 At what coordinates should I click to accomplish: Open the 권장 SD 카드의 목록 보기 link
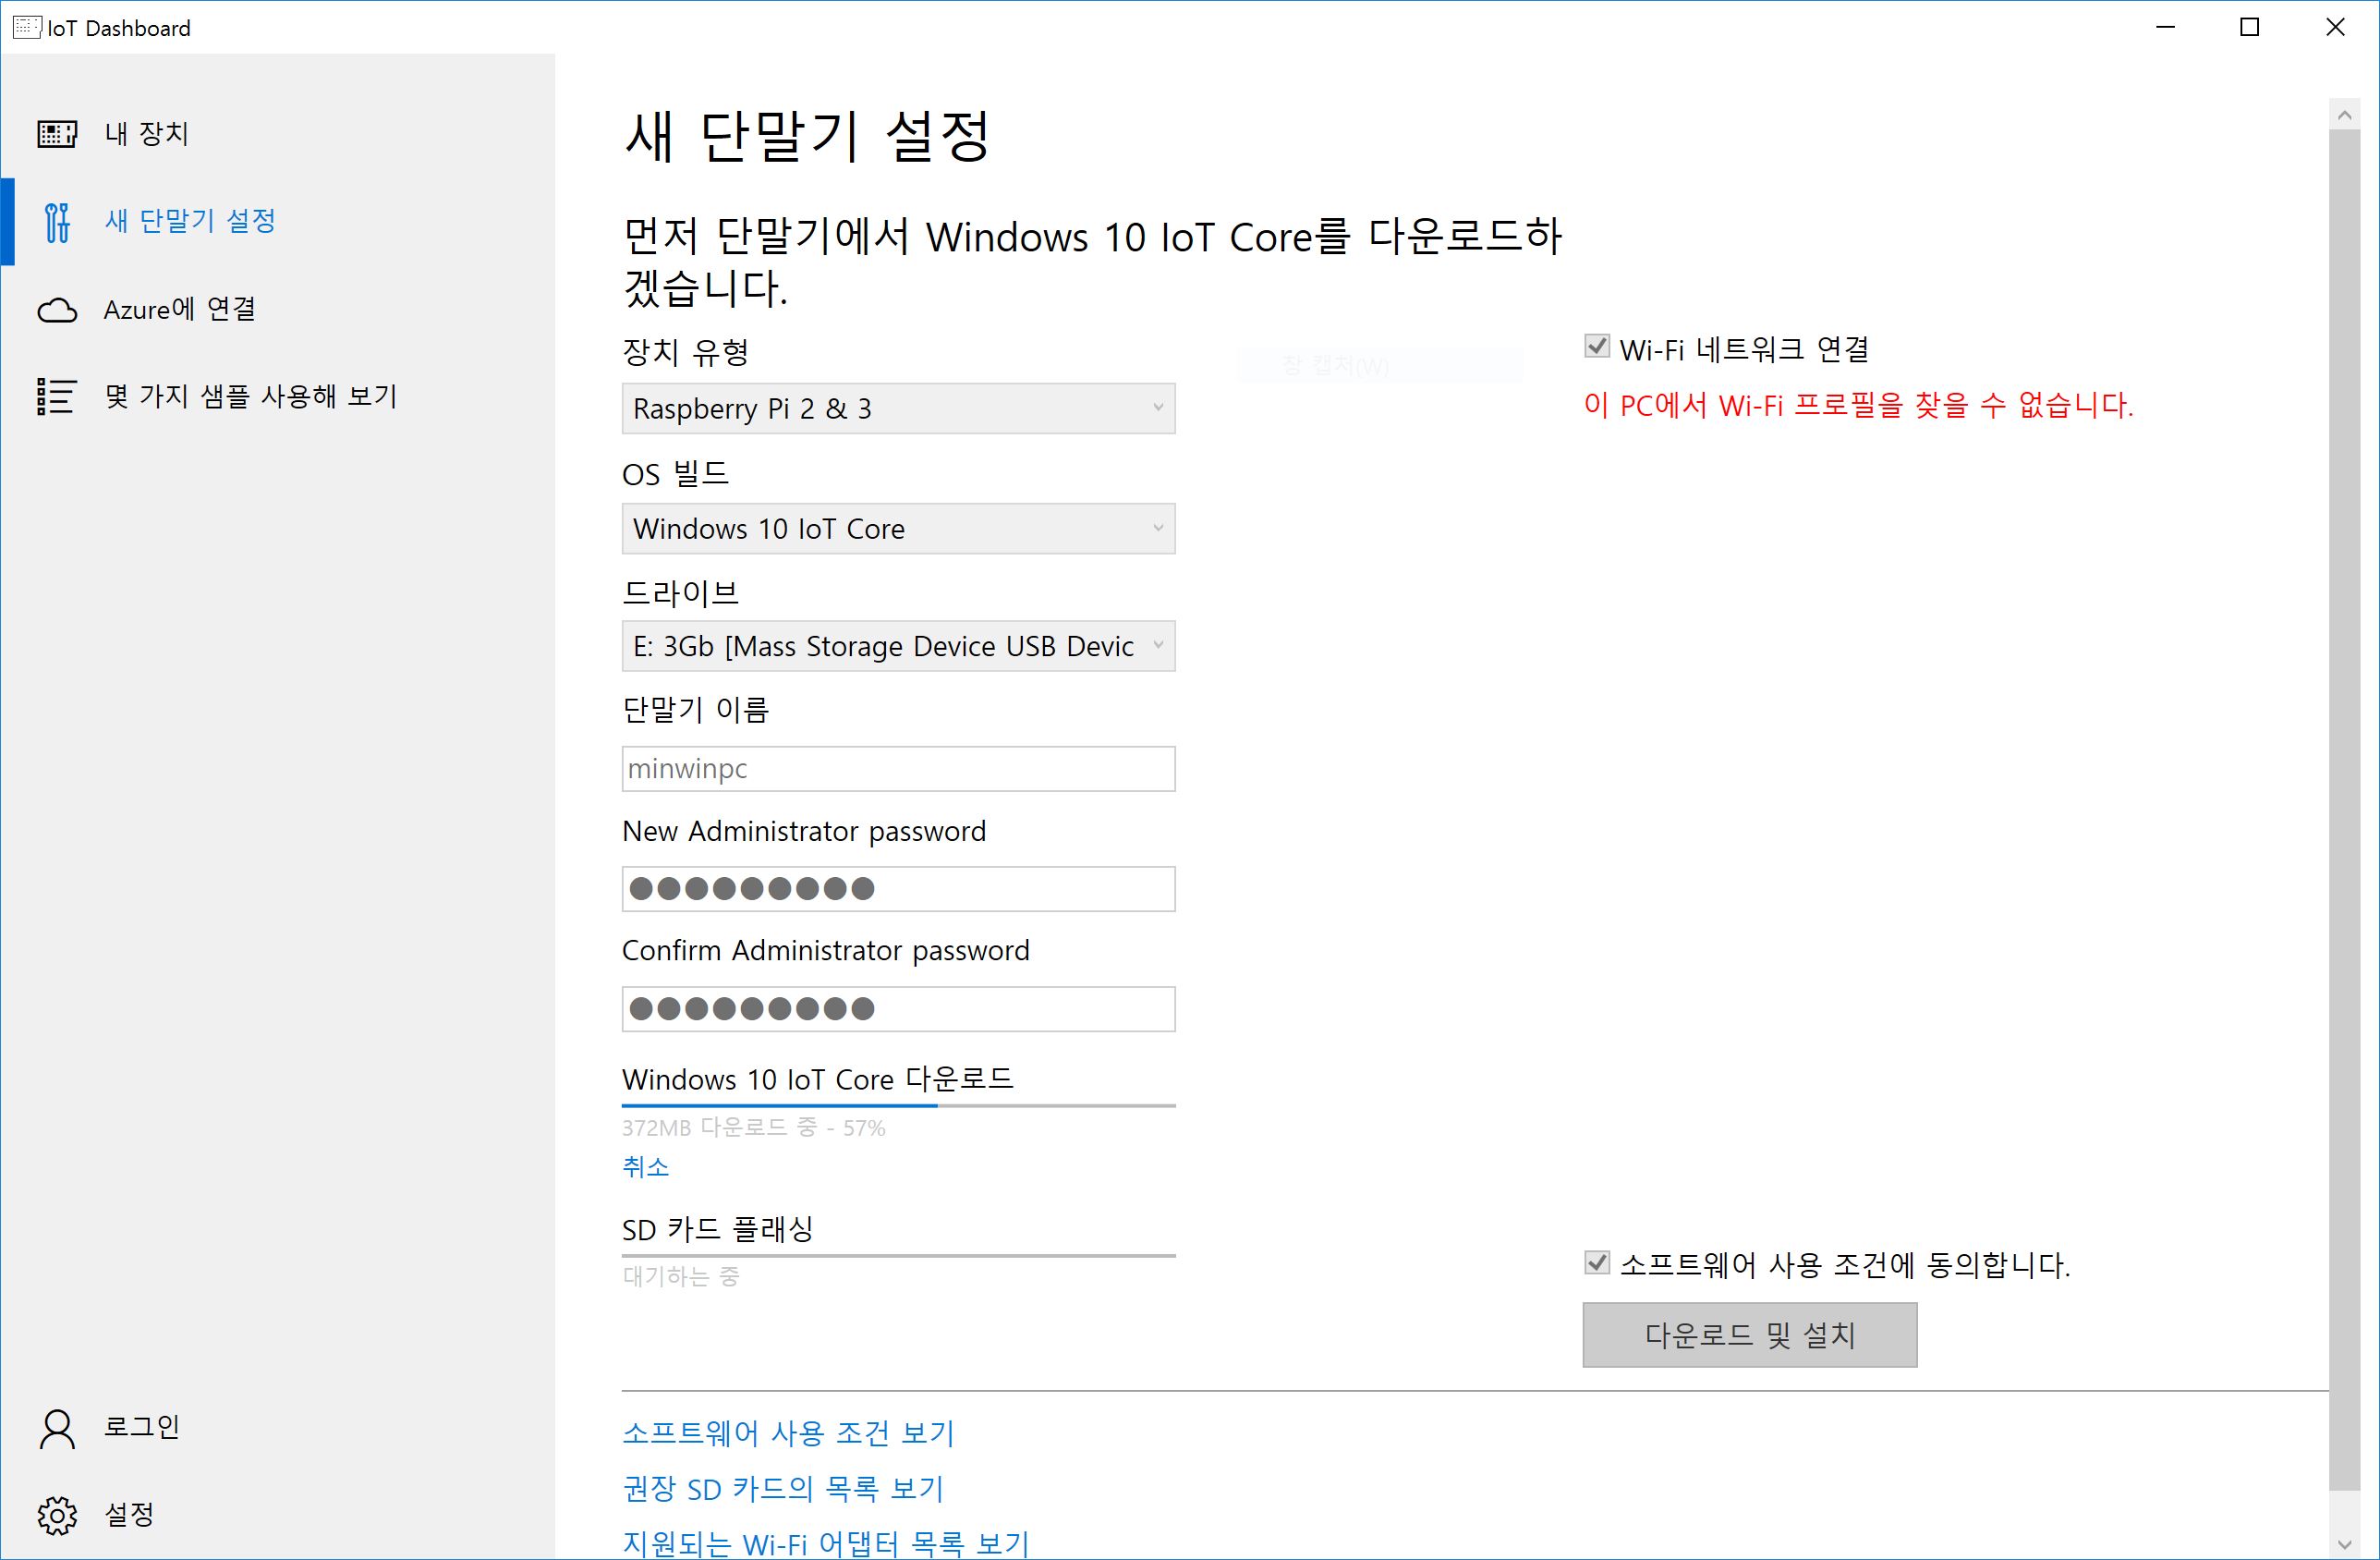[x=783, y=1489]
